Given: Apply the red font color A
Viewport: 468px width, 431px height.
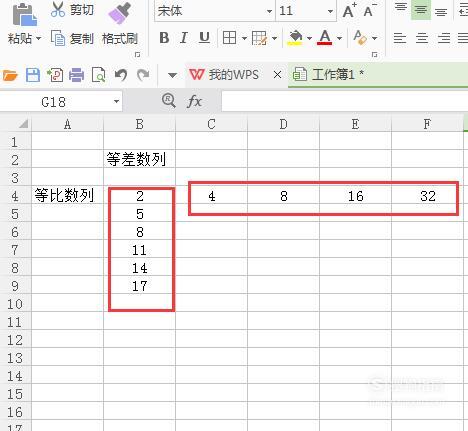Looking at the screenshot, I should (x=325, y=37).
